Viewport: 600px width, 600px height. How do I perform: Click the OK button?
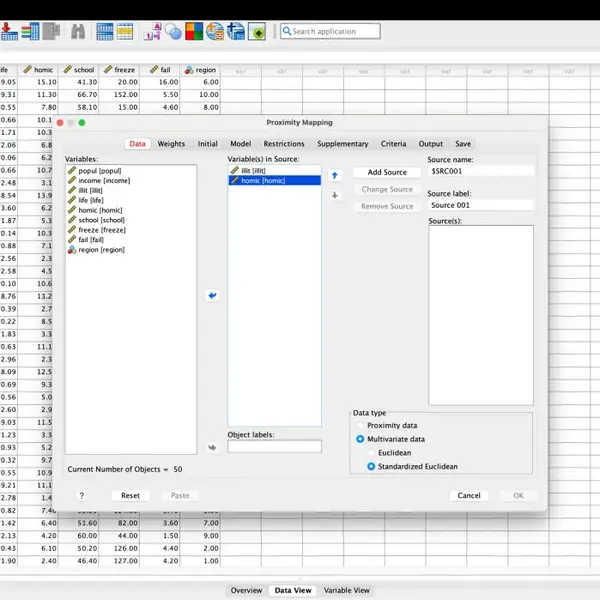tap(518, 496)
